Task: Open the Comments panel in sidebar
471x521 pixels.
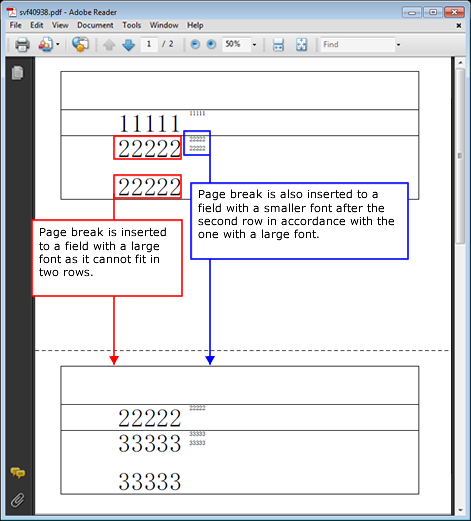Action: [17, 473]
